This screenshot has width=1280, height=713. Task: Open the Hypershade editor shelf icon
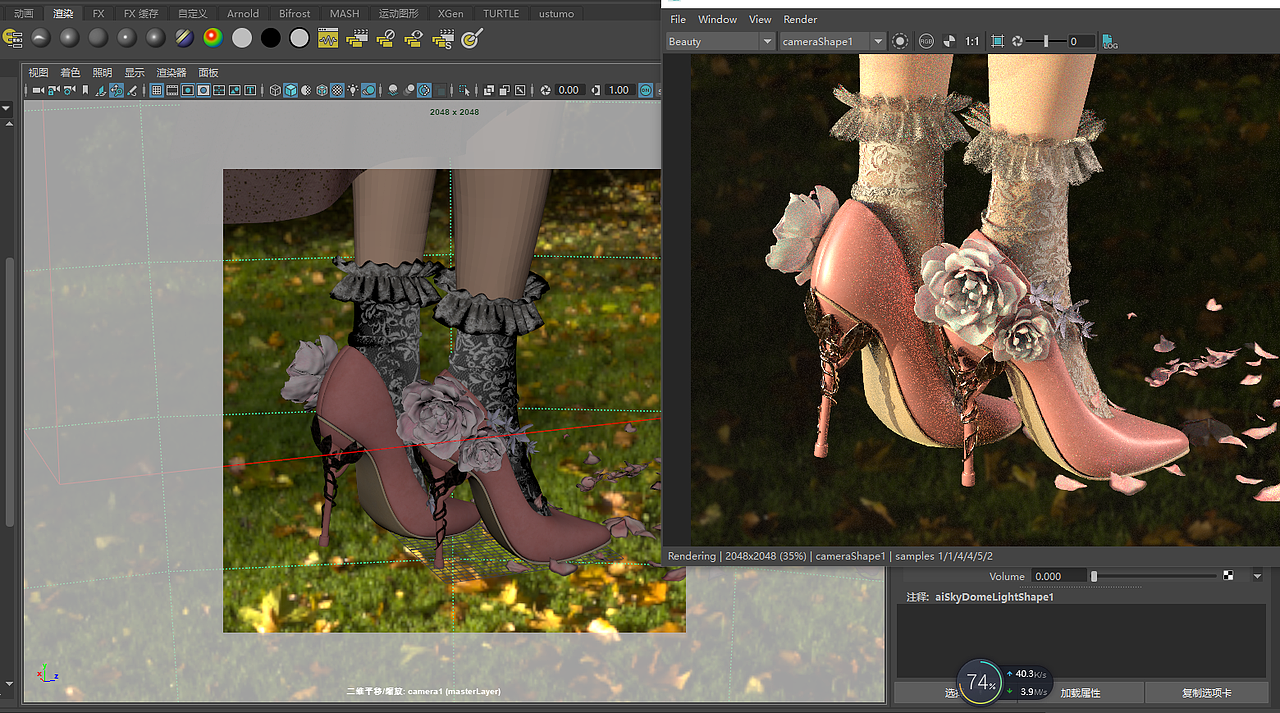coord(13,38)
